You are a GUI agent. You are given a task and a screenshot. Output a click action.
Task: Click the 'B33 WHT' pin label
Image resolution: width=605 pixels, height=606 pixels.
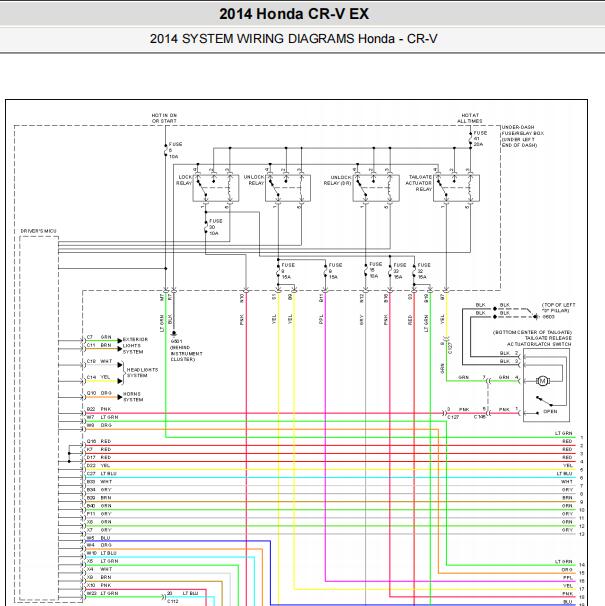pos(99,482)
